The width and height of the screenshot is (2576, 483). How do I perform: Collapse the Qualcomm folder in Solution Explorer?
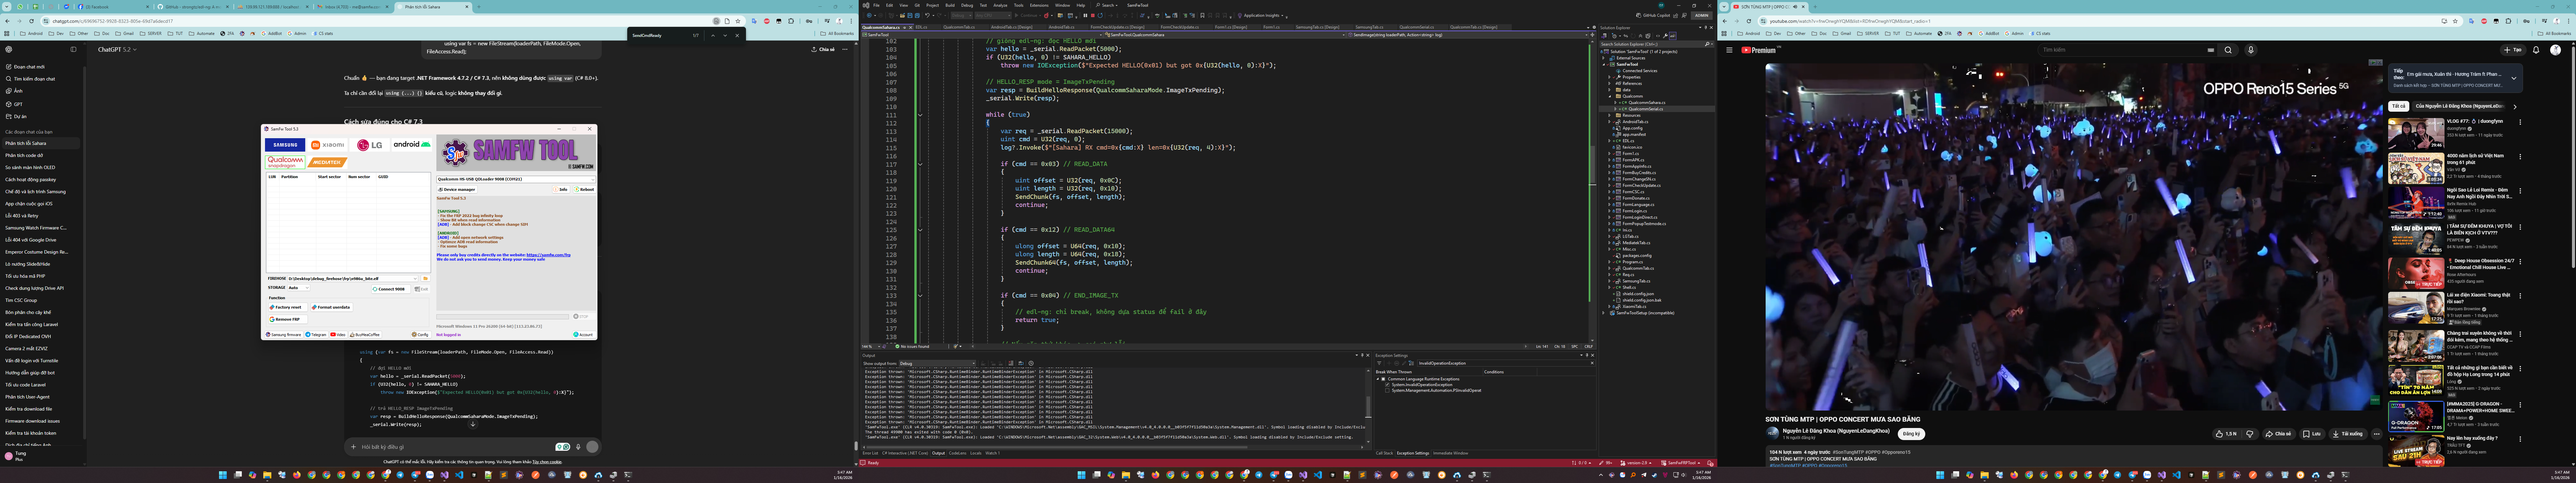(x=1610, y=96)
